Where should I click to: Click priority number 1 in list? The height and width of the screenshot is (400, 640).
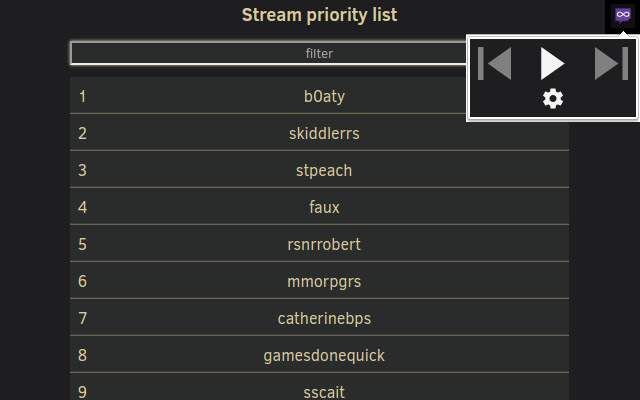point(82,97)
